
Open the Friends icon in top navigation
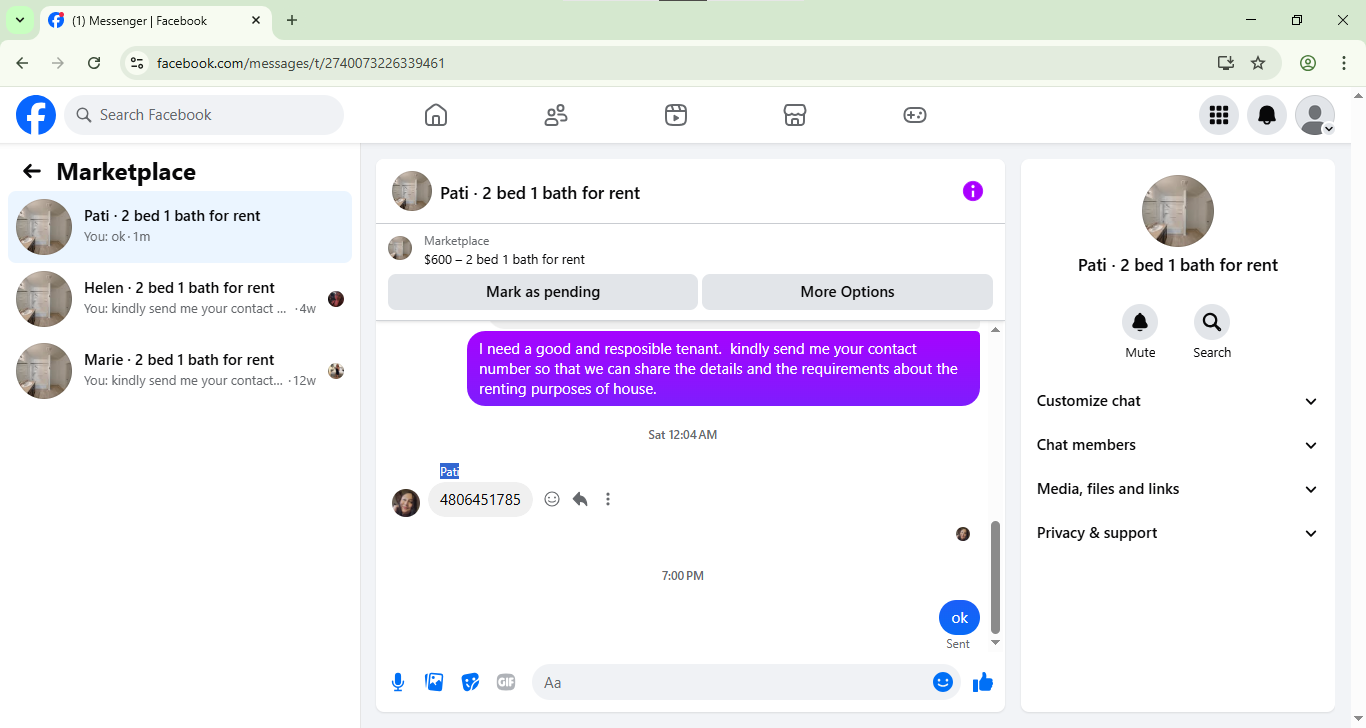556,115
